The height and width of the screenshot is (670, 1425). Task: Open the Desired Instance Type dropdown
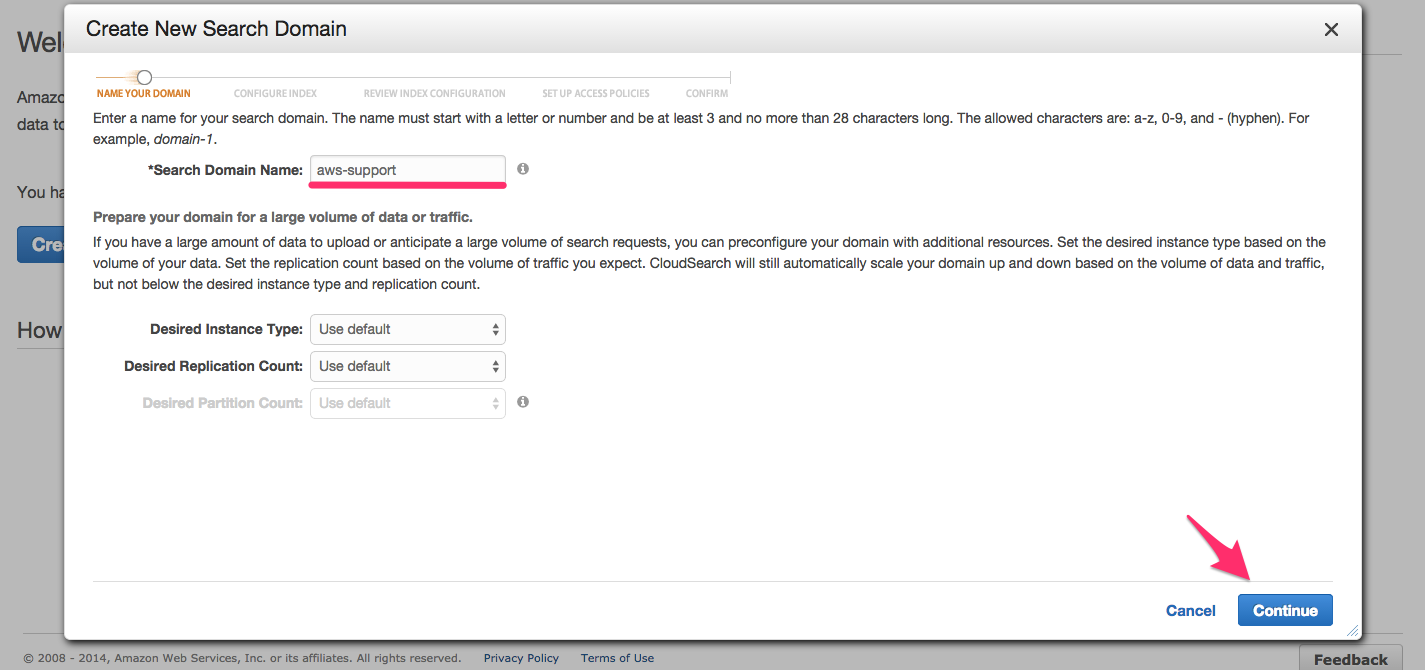coord(408,329)
